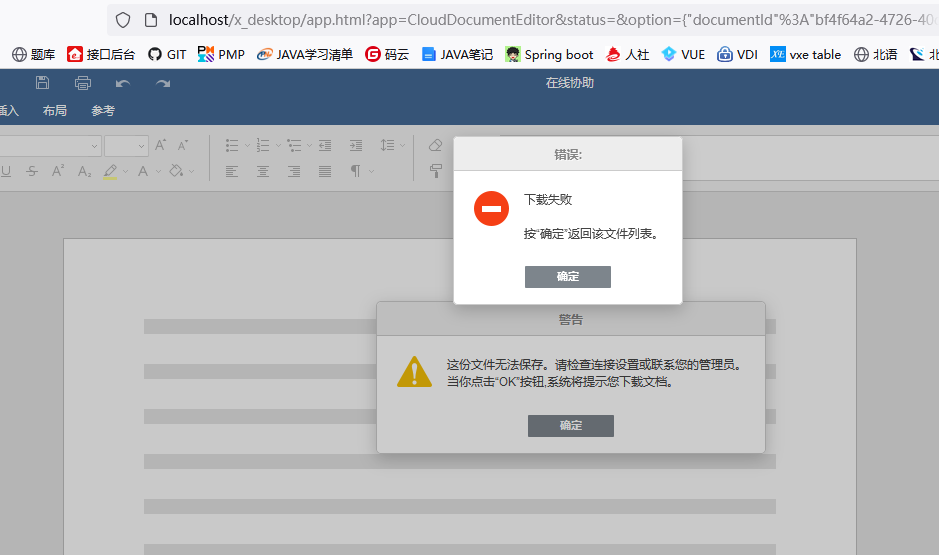This screenshot has height=555, width=939.
Task: Click the line spacing icon
Action: point(387,145)
